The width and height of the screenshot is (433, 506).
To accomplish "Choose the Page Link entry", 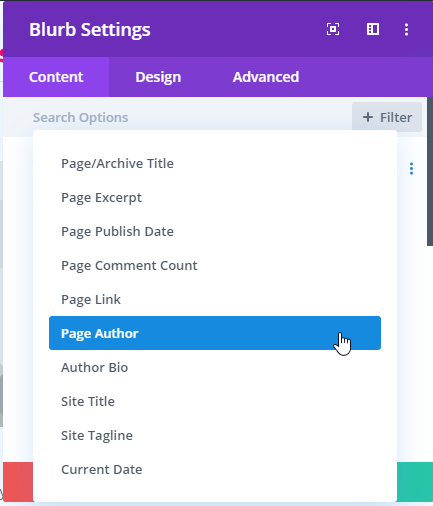I will click(215, 300).
